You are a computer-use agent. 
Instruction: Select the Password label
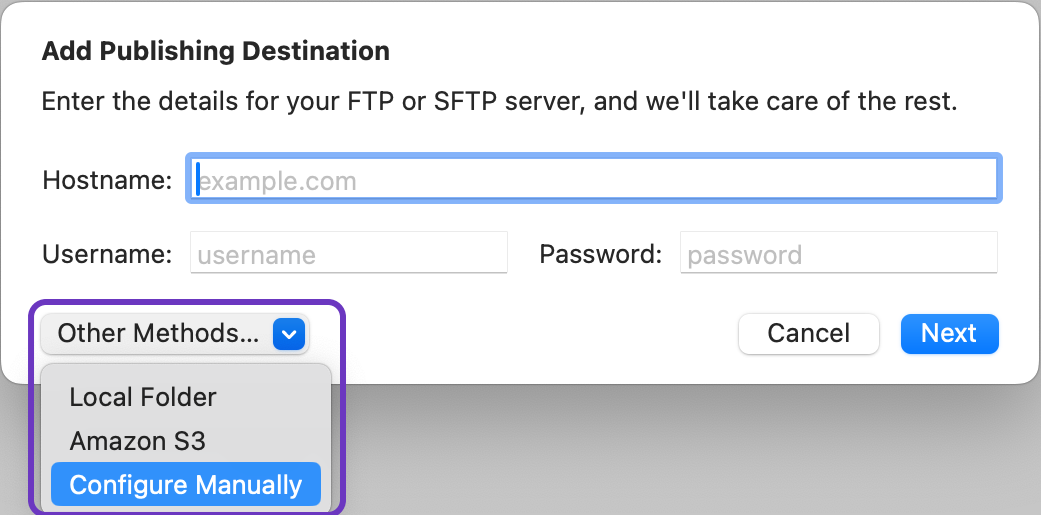600,254
